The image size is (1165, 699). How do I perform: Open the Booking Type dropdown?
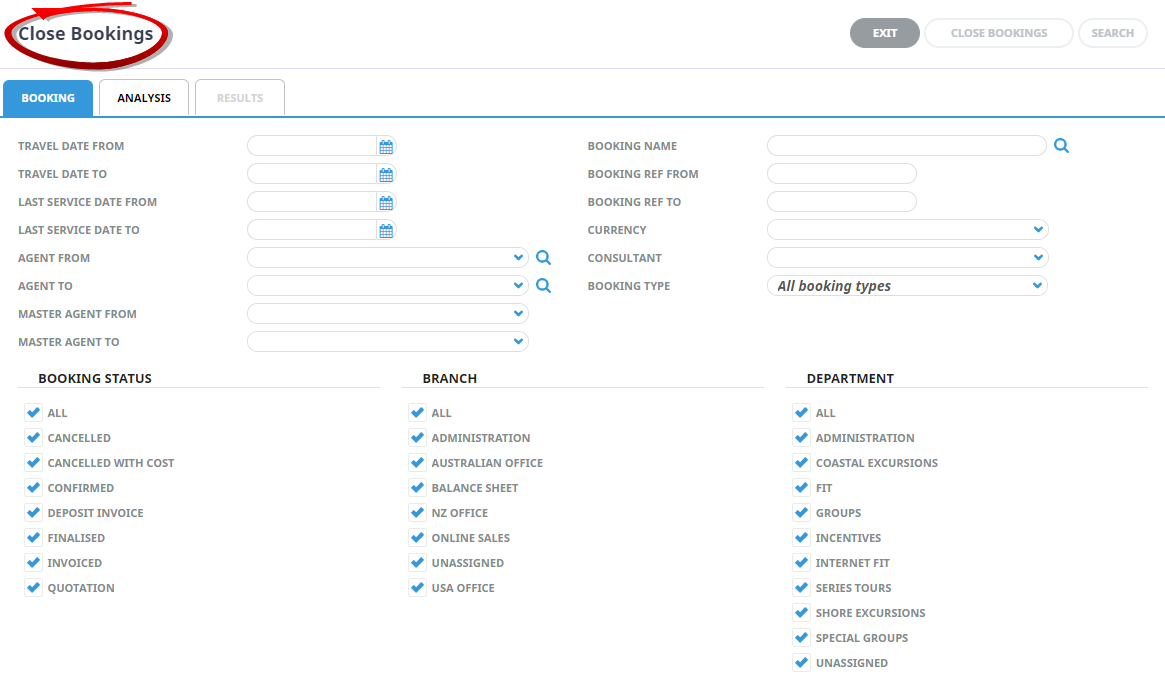point(1037,286)
